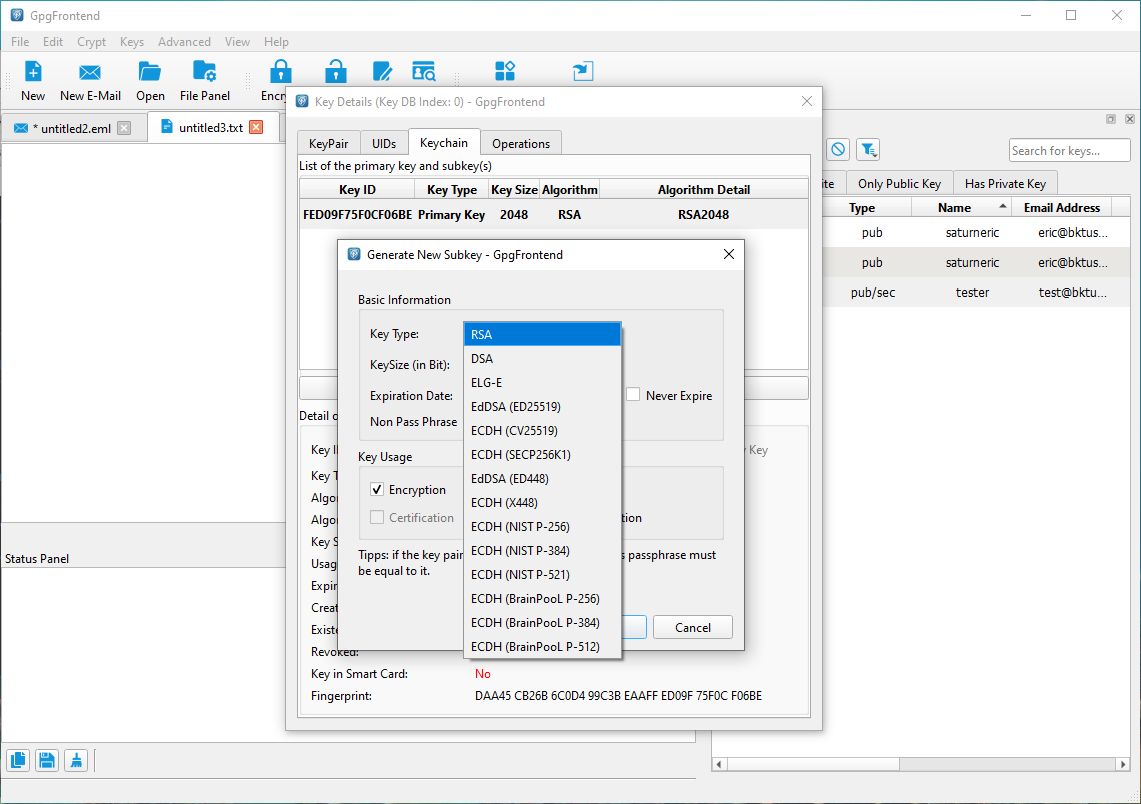Choose ECDH (SECP256K1) key type
This screenshot has height=804, width=1141.
click(542, 455)
